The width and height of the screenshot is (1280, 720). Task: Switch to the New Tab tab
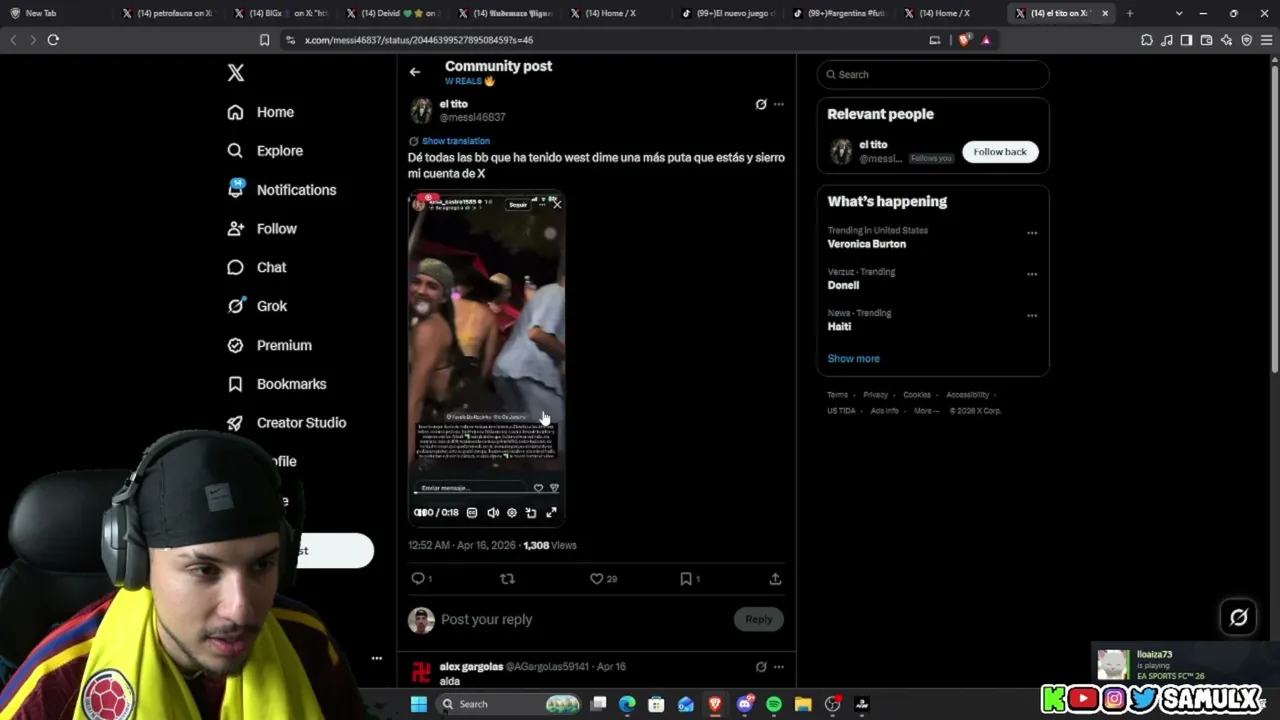click(55, 14)
